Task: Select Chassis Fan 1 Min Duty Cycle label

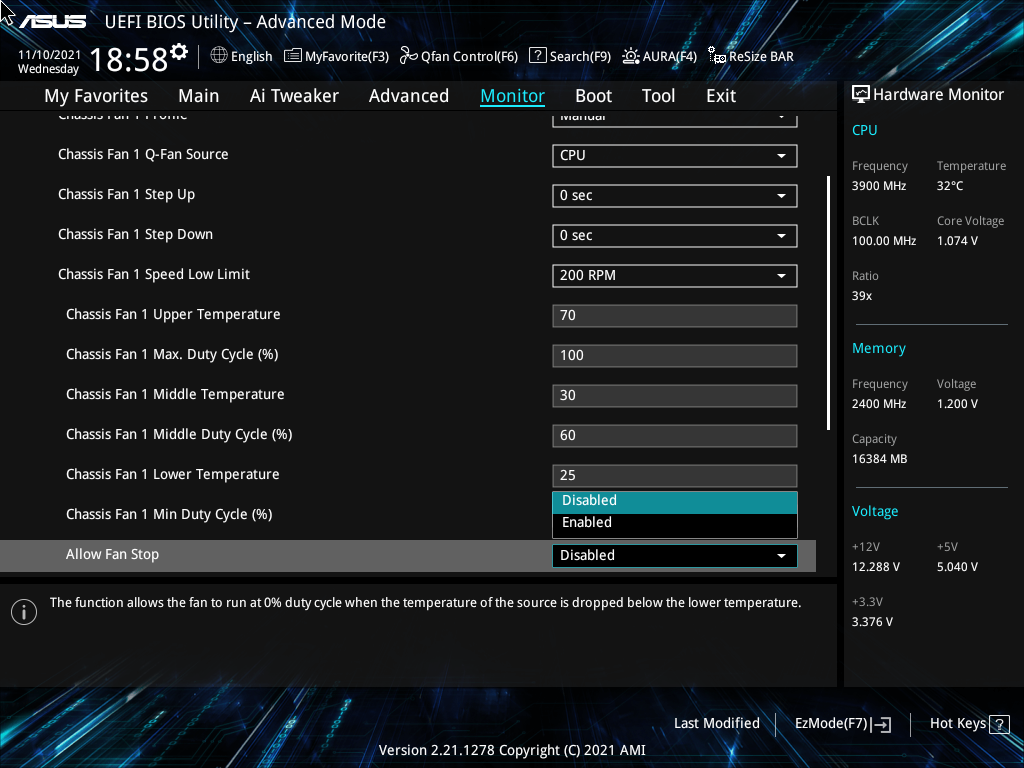Action: pos(169,515)
